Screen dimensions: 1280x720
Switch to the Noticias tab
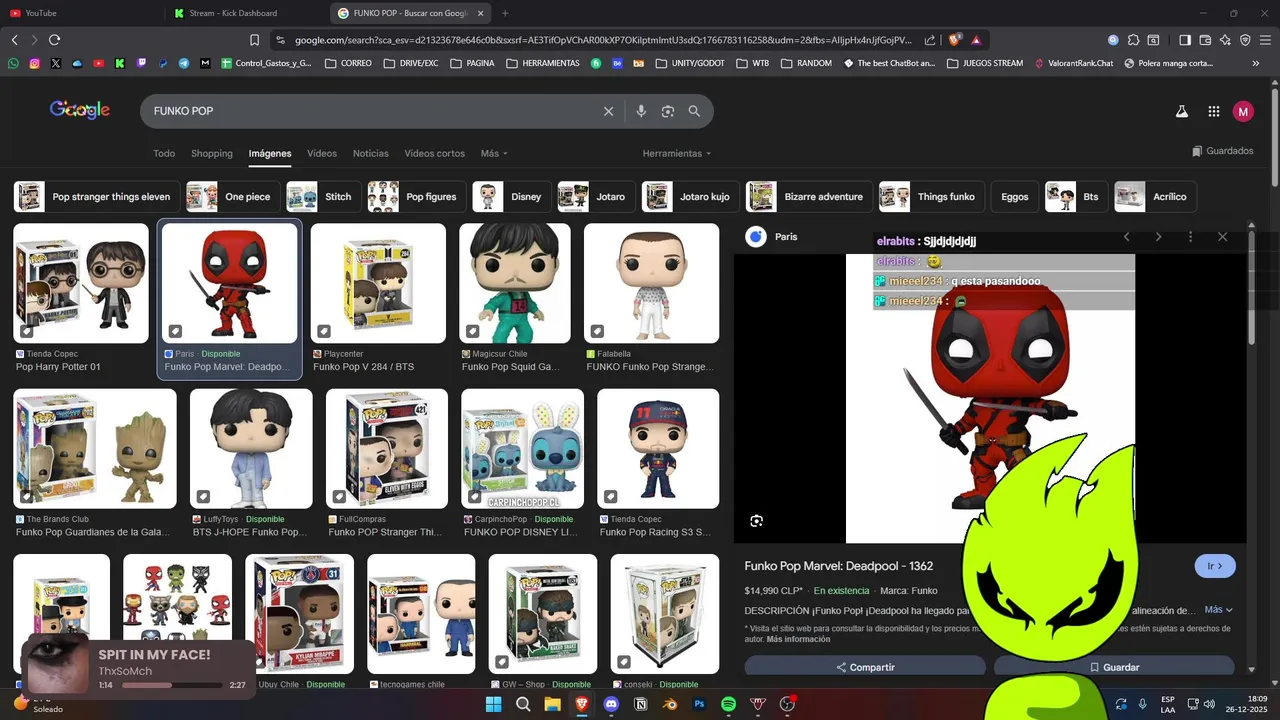tap(370, 154)
